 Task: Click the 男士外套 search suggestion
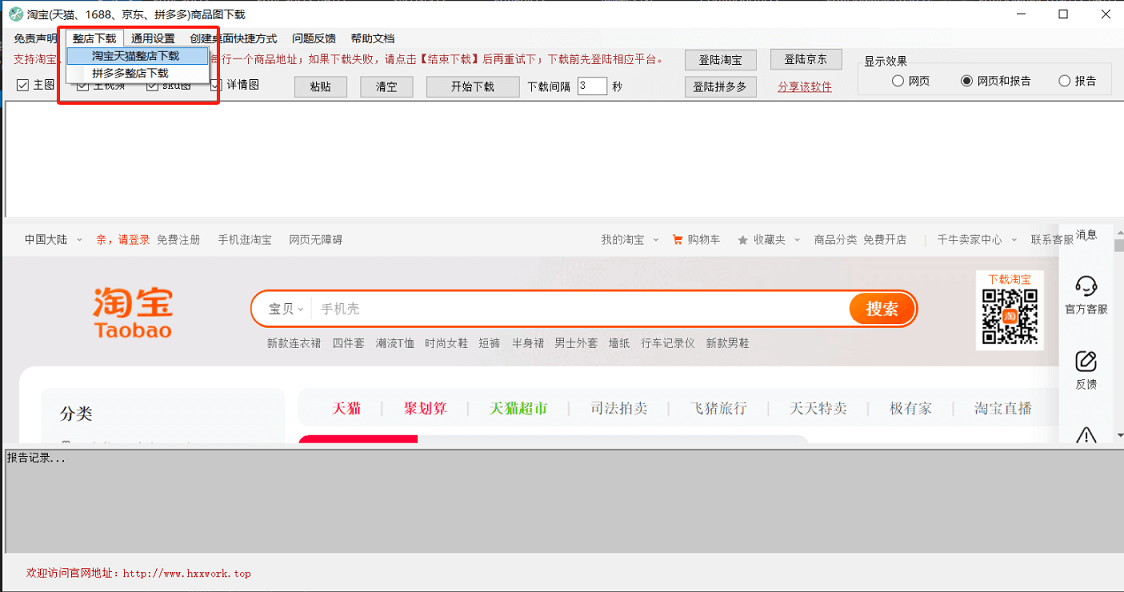(x=576, y=343)
